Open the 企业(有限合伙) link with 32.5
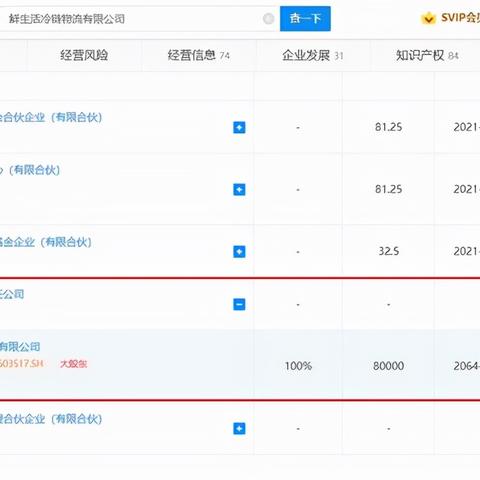 [46, 242]
